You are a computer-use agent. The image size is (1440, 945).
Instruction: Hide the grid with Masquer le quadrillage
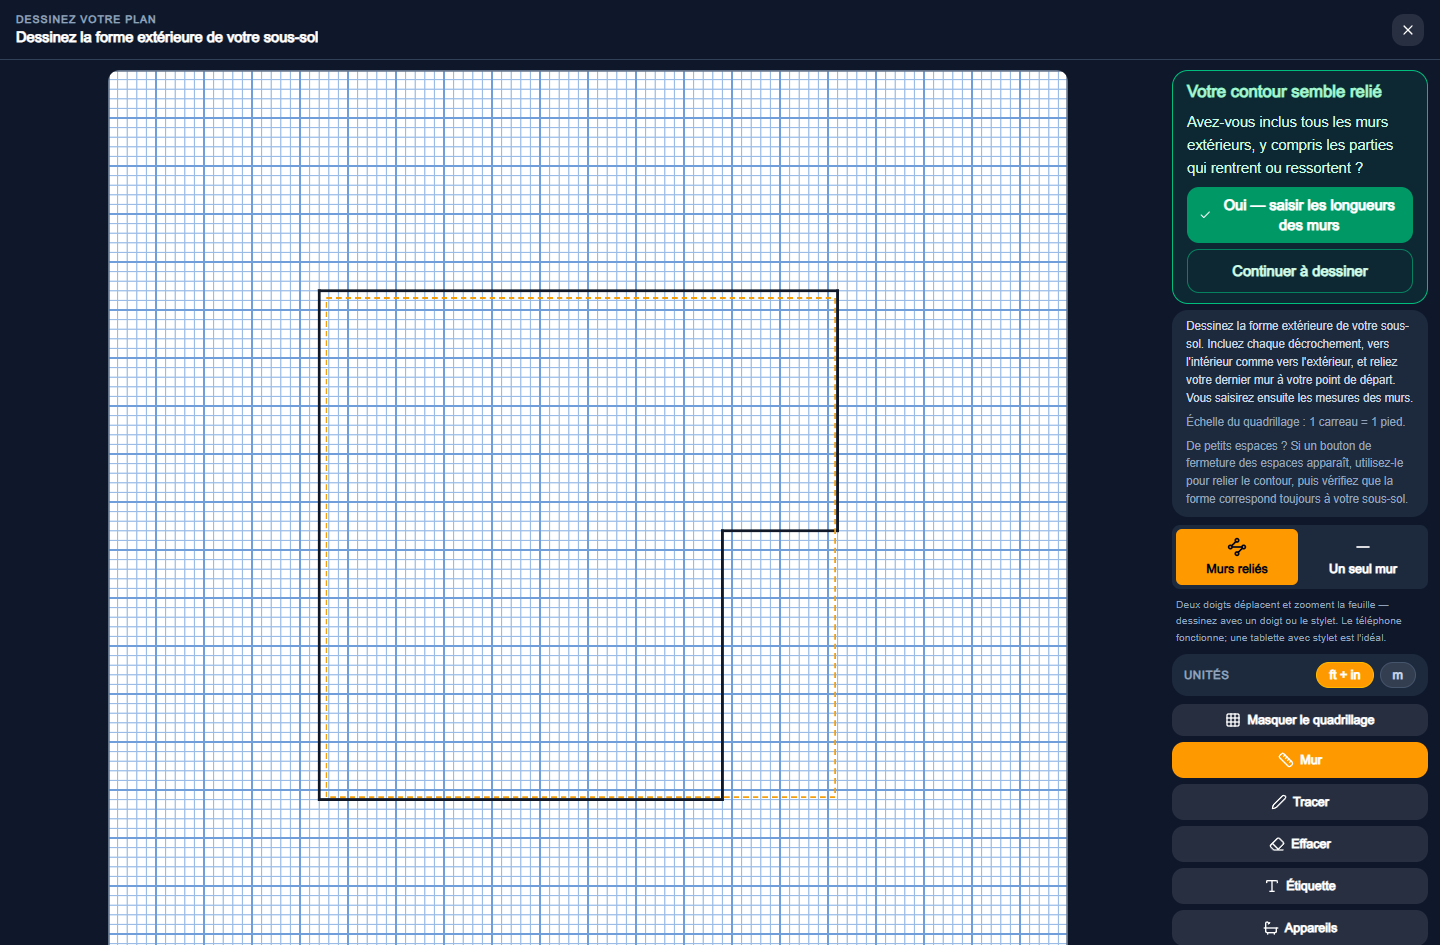1299,720
